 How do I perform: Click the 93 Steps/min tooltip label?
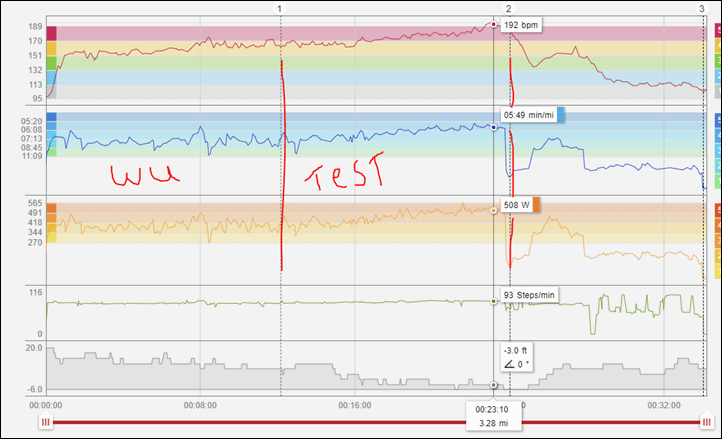point(529,295)
